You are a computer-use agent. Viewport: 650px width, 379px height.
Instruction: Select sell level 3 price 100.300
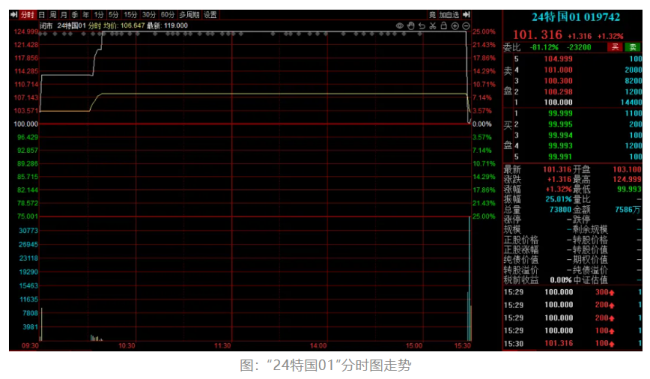point(558,81)
